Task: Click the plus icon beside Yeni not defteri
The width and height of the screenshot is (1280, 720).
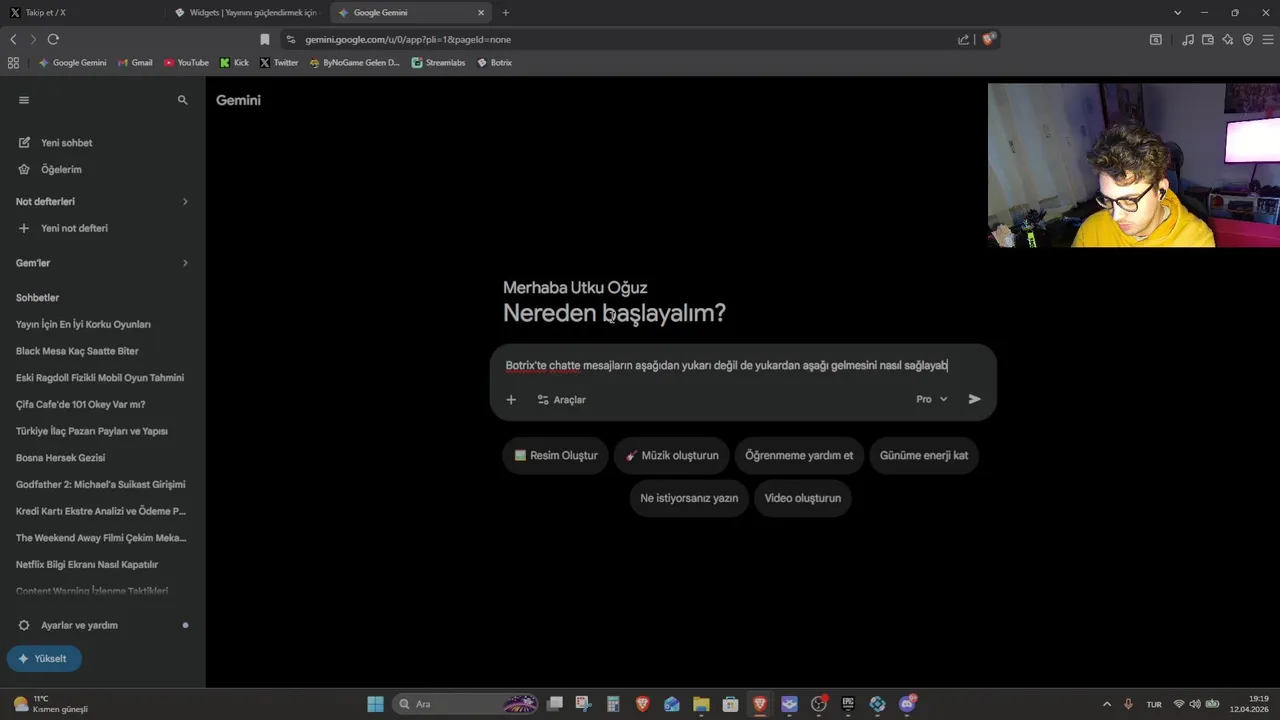Action: (24, 228)
